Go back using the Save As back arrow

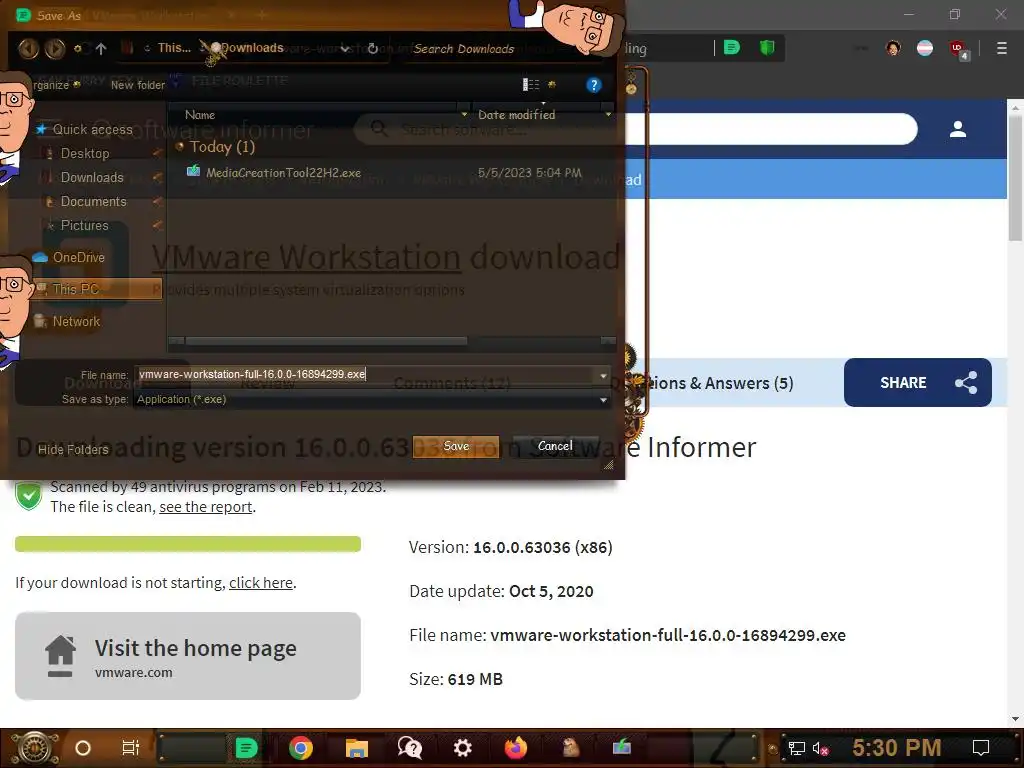coord(28,48)
